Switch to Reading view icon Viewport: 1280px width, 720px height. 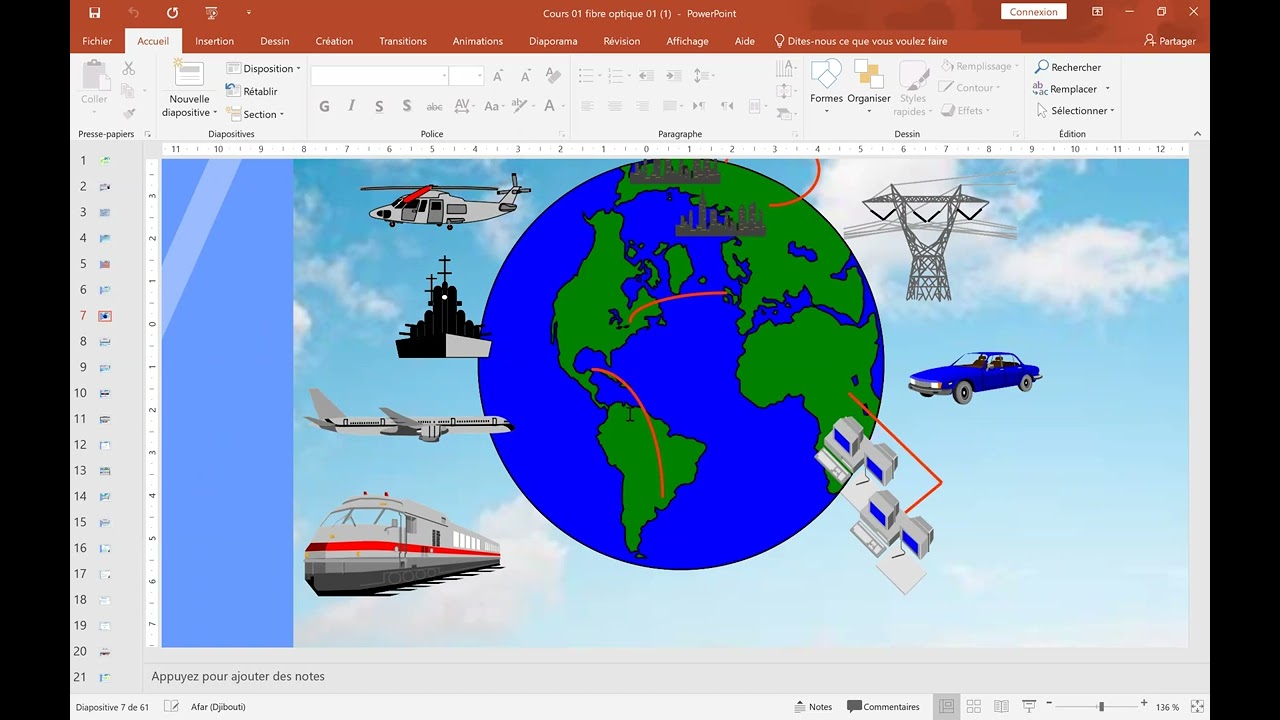(1001, 707)
